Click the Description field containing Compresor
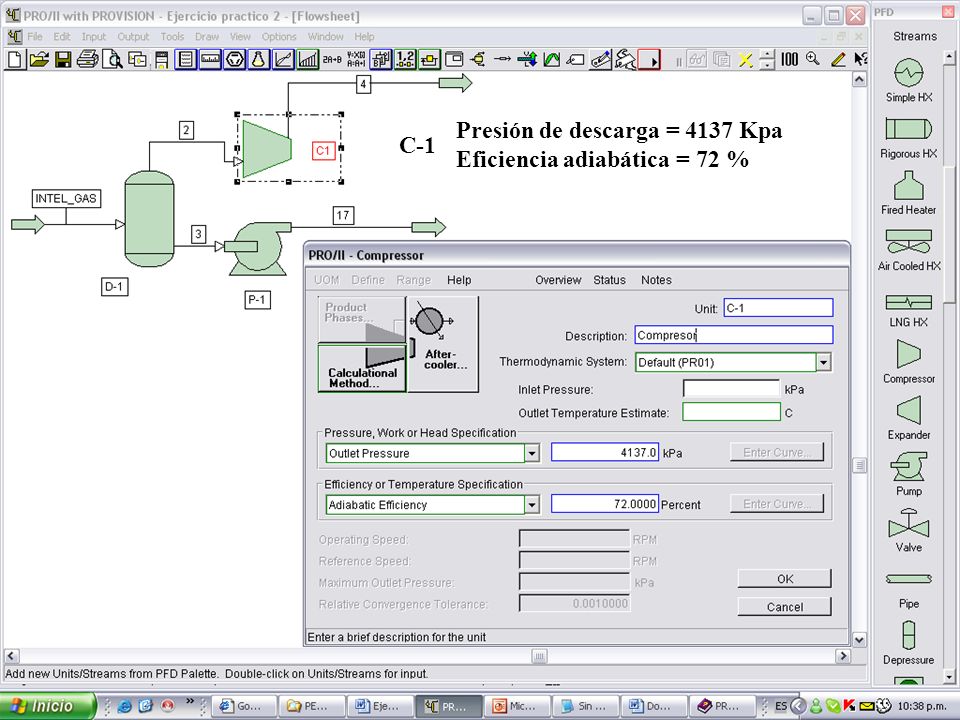Screen dimensions: 960x720 [733, 335]
